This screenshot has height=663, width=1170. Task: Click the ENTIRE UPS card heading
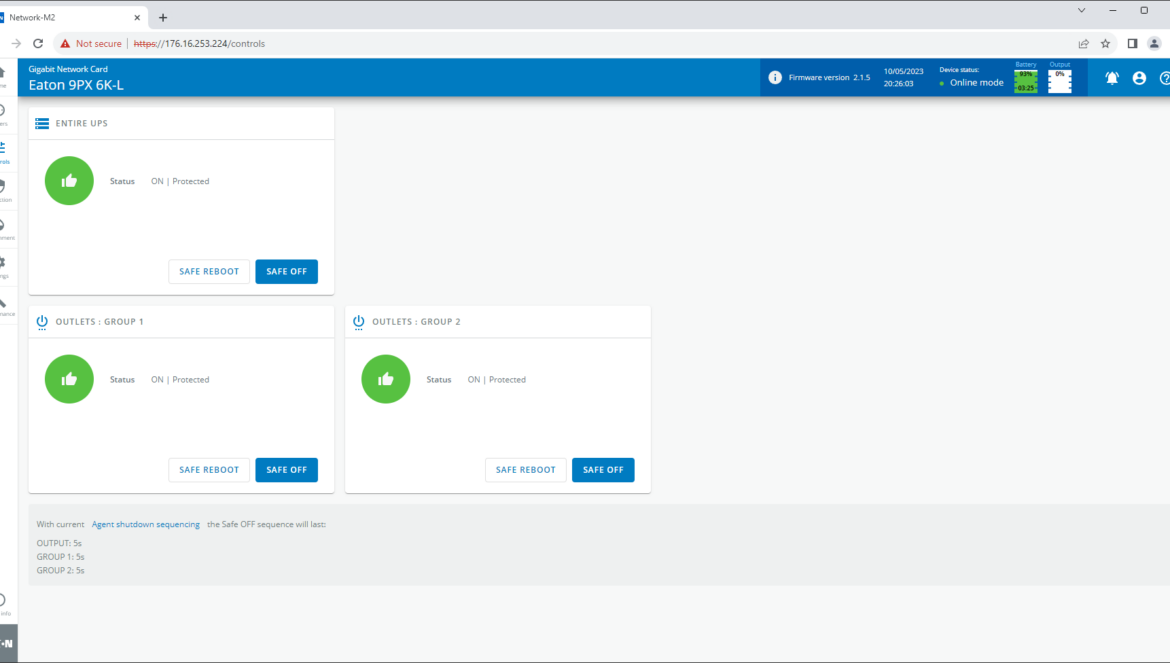click(81, 123)
